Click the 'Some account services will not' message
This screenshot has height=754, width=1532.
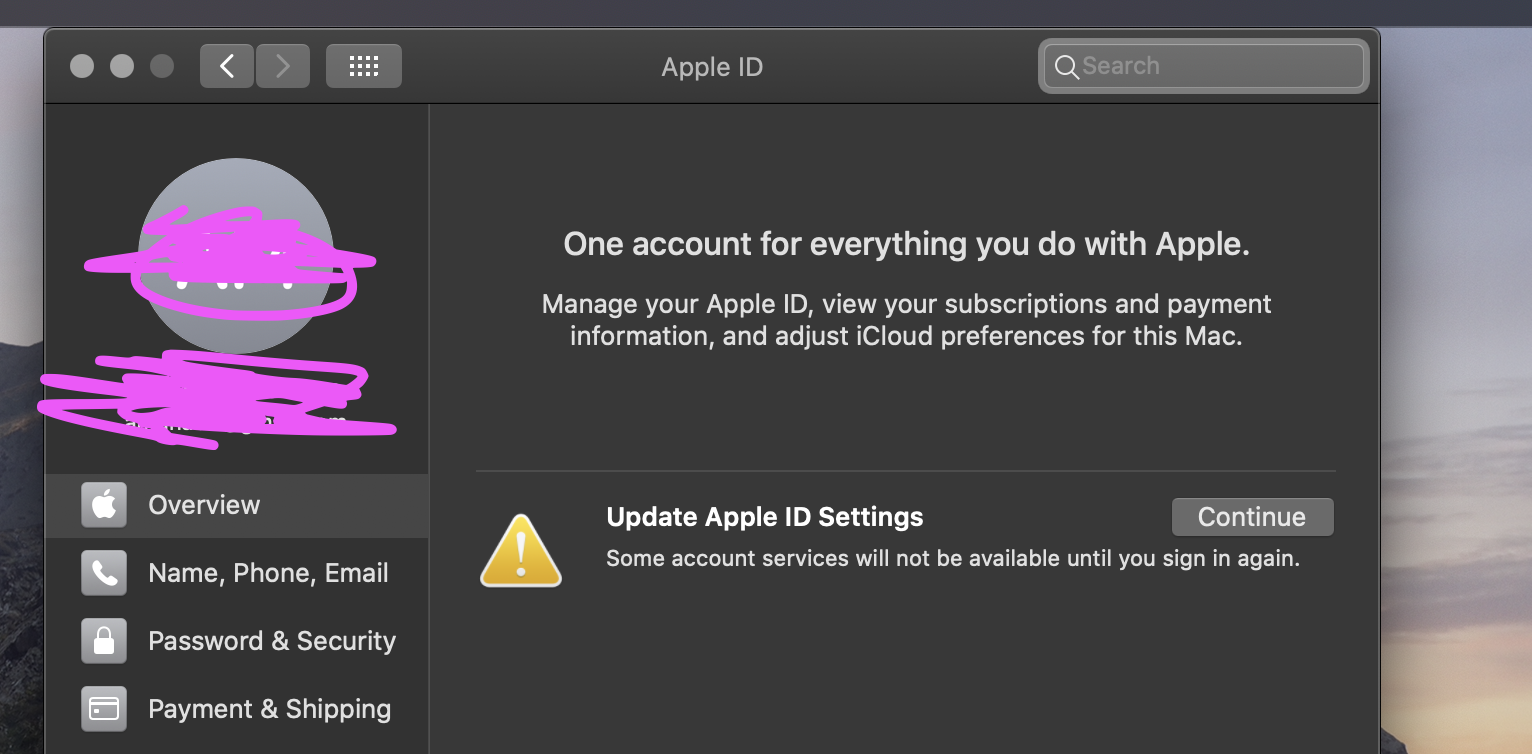click(953, 558)
